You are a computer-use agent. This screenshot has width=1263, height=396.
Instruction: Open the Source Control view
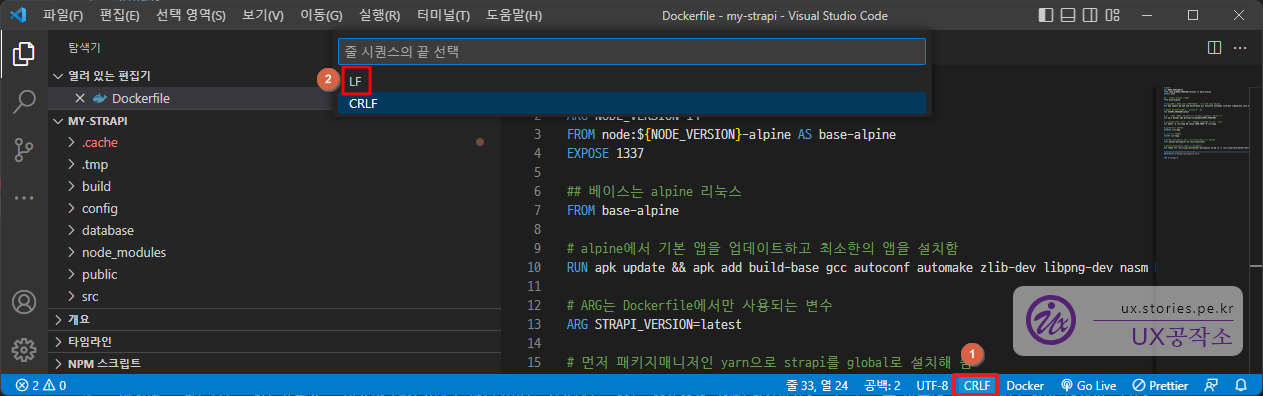24,150
